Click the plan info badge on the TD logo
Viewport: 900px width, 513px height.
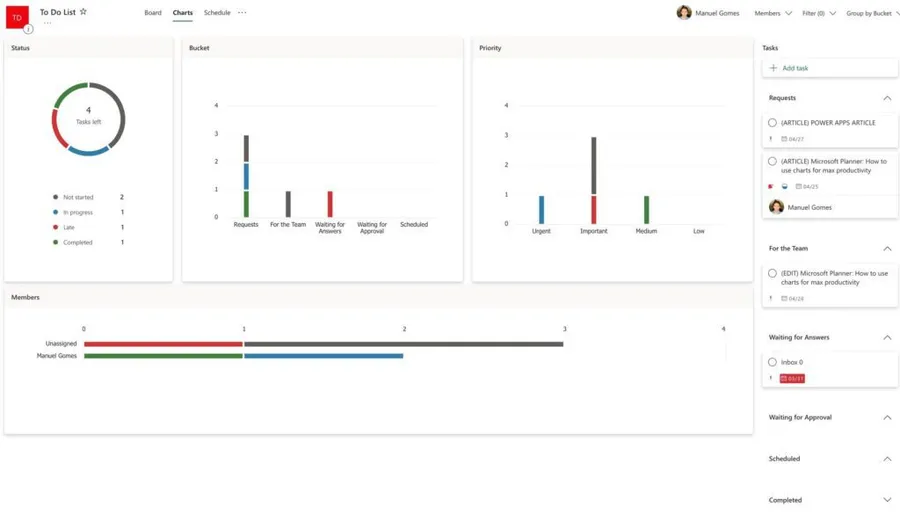(28, 29)
